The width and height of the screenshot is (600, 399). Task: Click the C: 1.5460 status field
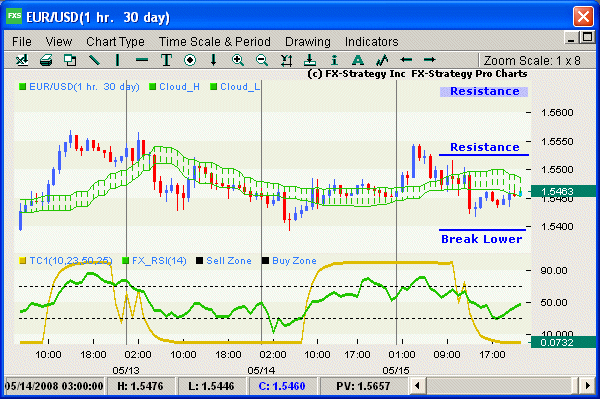[x=282, y=386]
